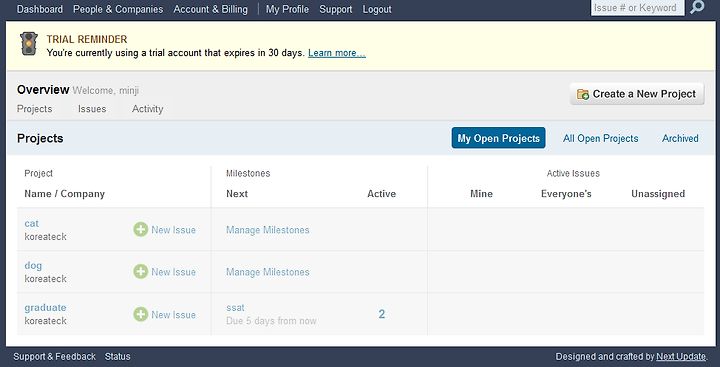Click the Mine column header
This screenshot has height=367, width=720.
481,194
